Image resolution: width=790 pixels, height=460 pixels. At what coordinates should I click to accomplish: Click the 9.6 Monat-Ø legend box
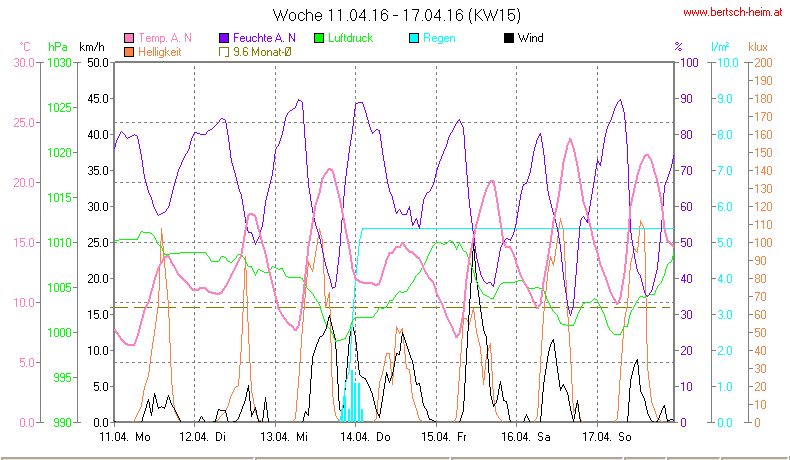pos(224,52)
